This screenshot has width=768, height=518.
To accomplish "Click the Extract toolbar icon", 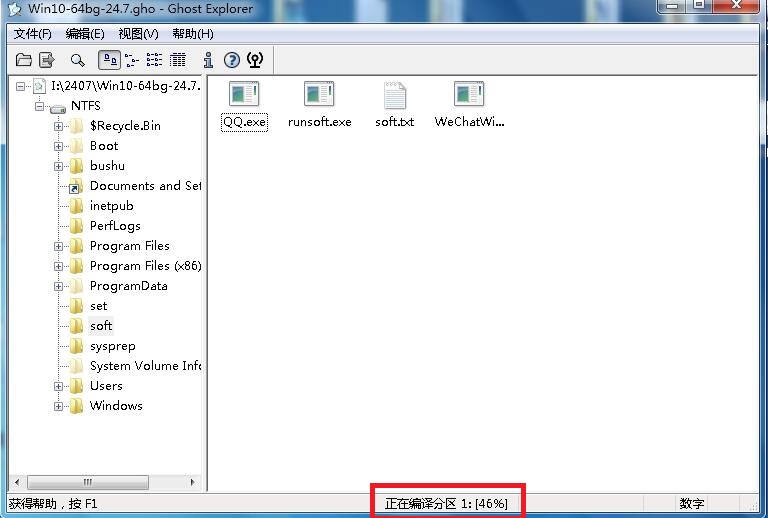I will pos(47,60).
